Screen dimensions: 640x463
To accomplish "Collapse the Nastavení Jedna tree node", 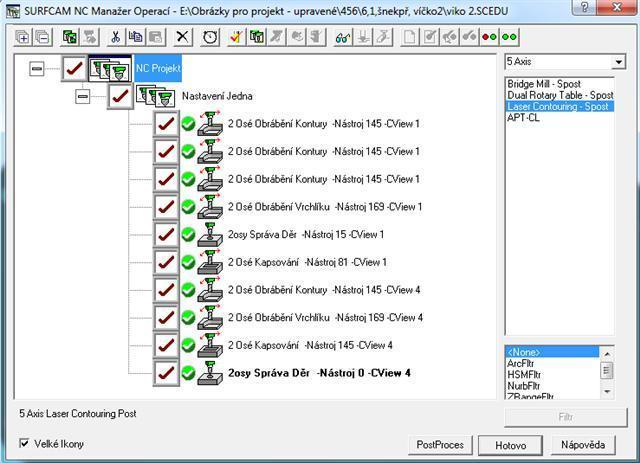I will pyautogui.click(x=82, y=96).
